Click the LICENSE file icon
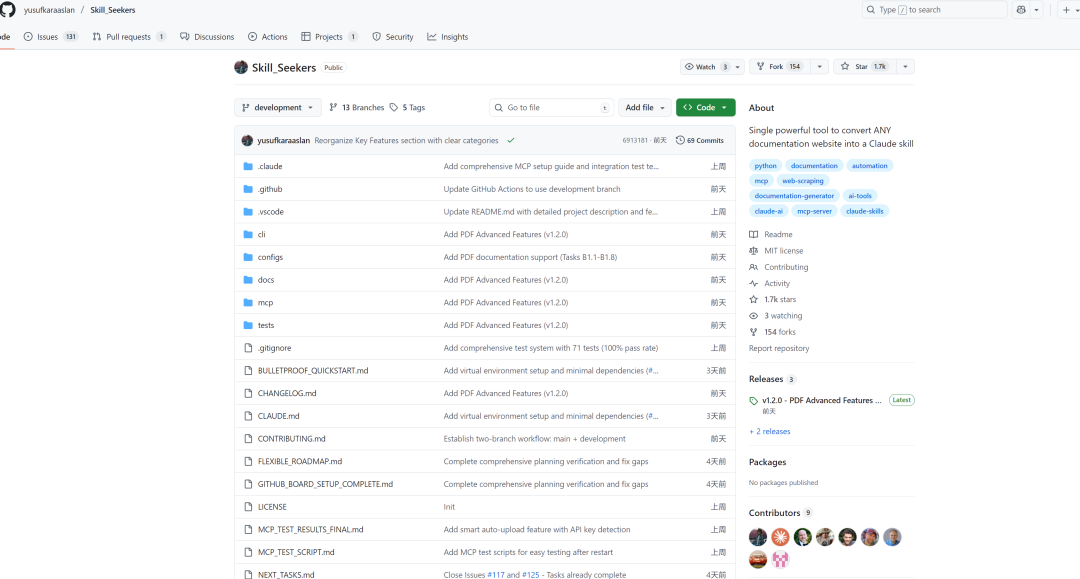Screen dimensions: 1080x579 coord(248,507)
